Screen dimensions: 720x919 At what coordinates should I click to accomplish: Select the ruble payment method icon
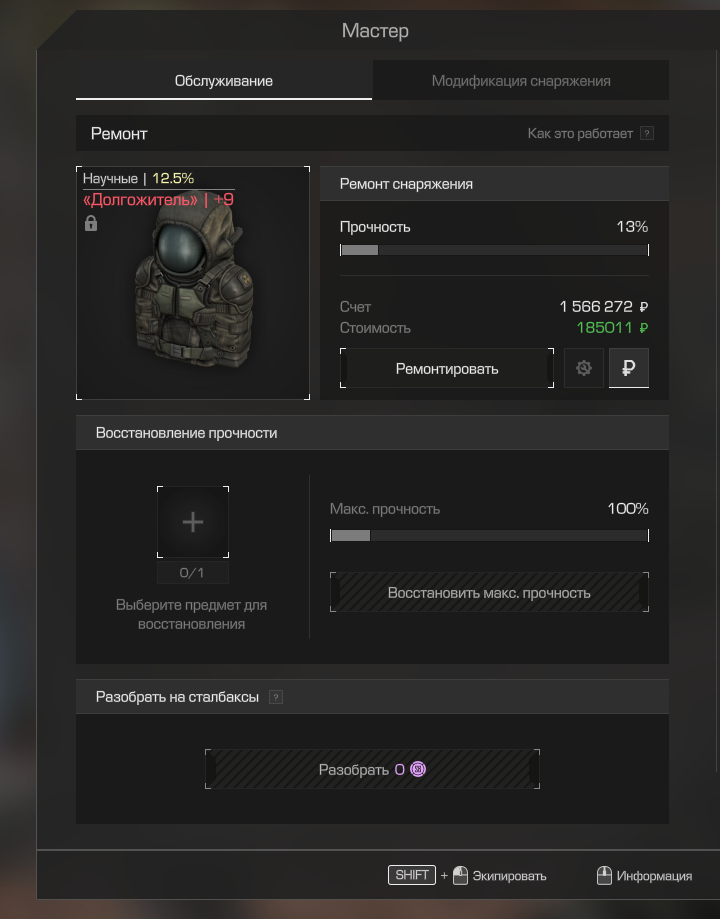coord(629,368)
